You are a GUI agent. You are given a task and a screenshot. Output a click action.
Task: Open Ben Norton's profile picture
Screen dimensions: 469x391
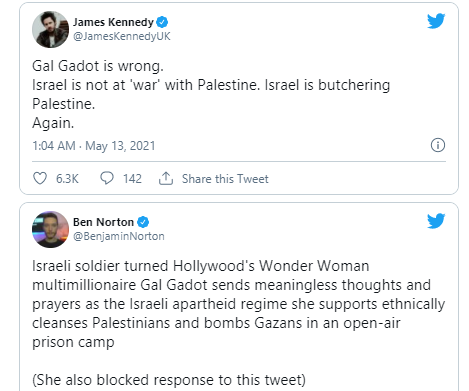[50, 229]
